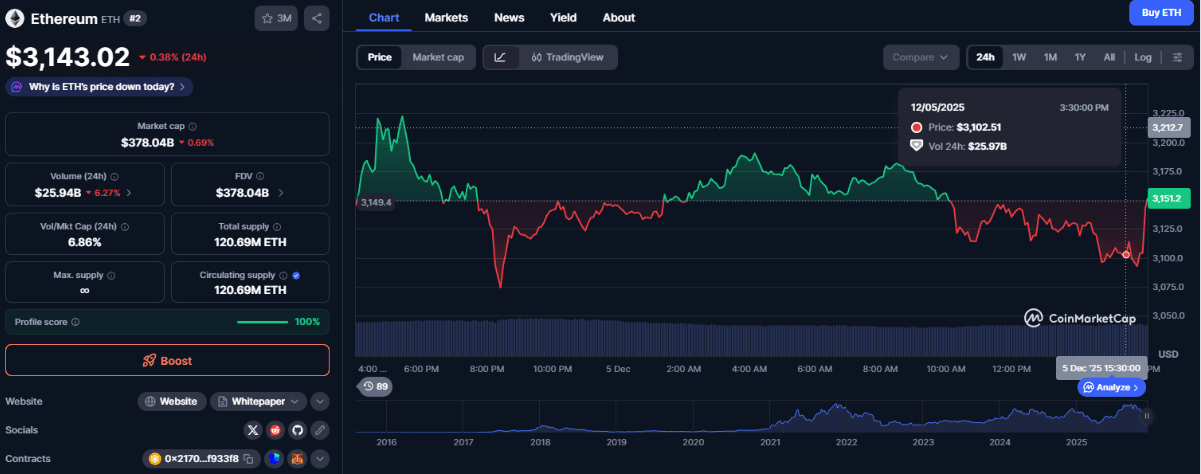Click the red price point marker on chart
This screenshot has width=1201, height=474.
coord(1126,255)
